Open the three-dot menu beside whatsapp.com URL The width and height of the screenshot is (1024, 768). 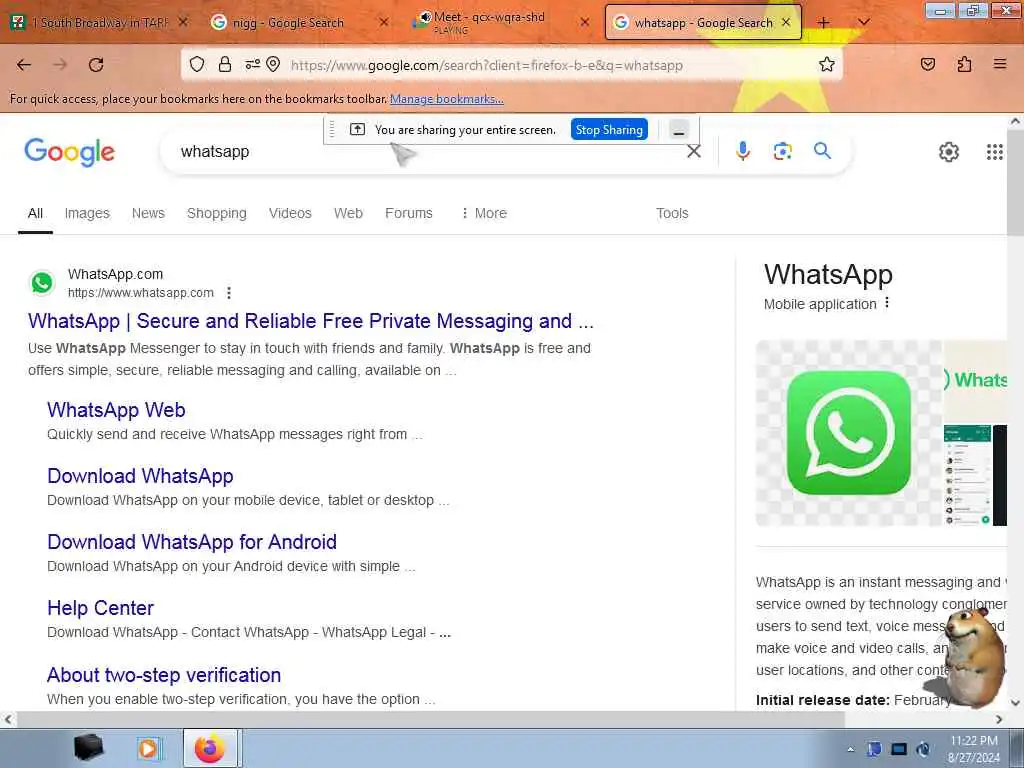[x=229, y=293]
